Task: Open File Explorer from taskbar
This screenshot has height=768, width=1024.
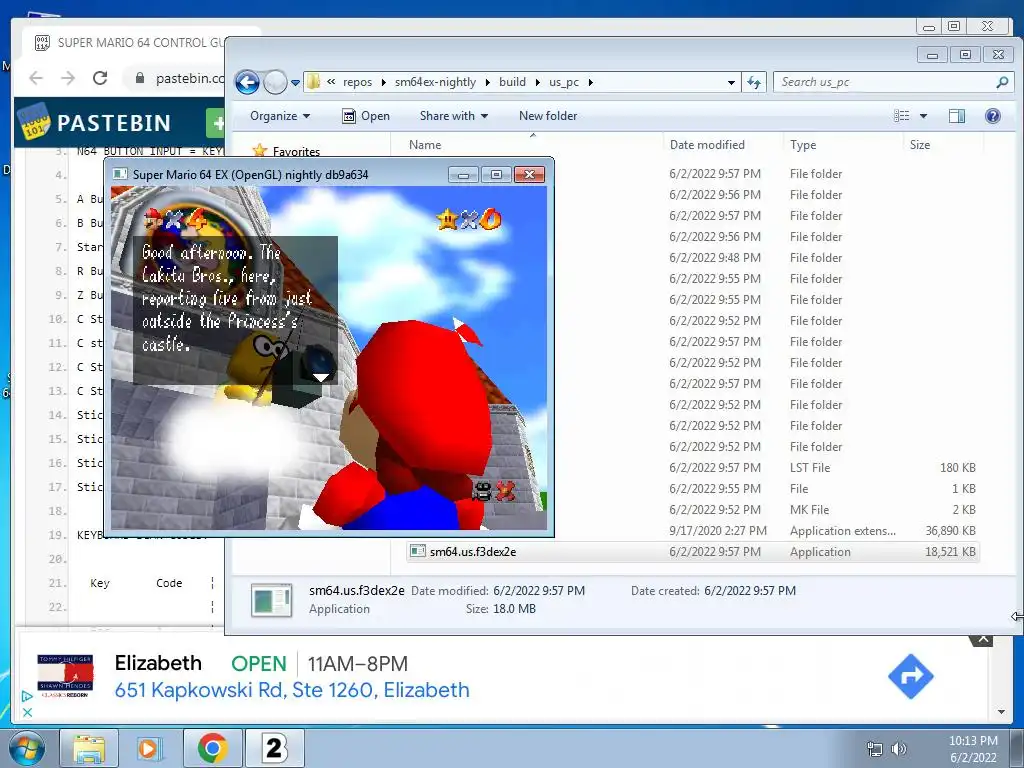Action: 89,748
